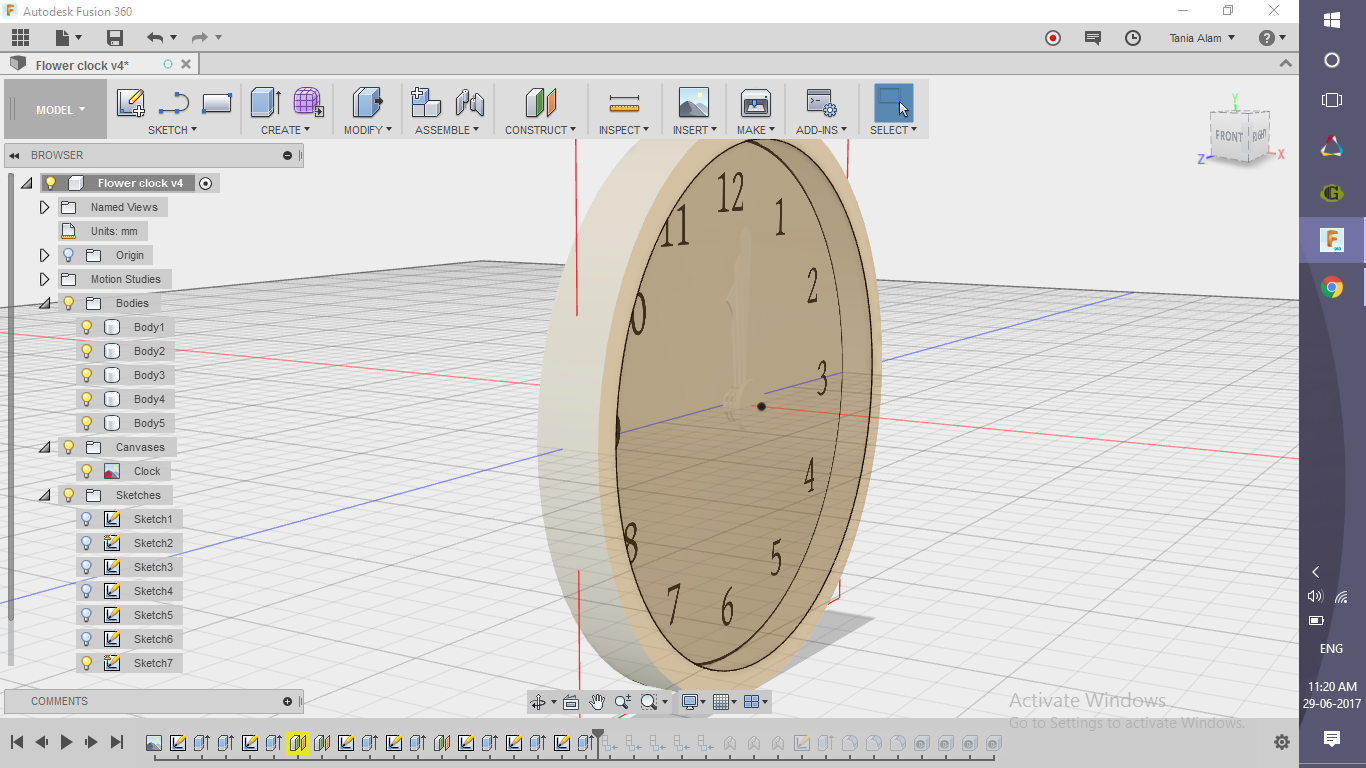Expand the Motion Studies folder
Screen dimensions: 1366x768
44,279
